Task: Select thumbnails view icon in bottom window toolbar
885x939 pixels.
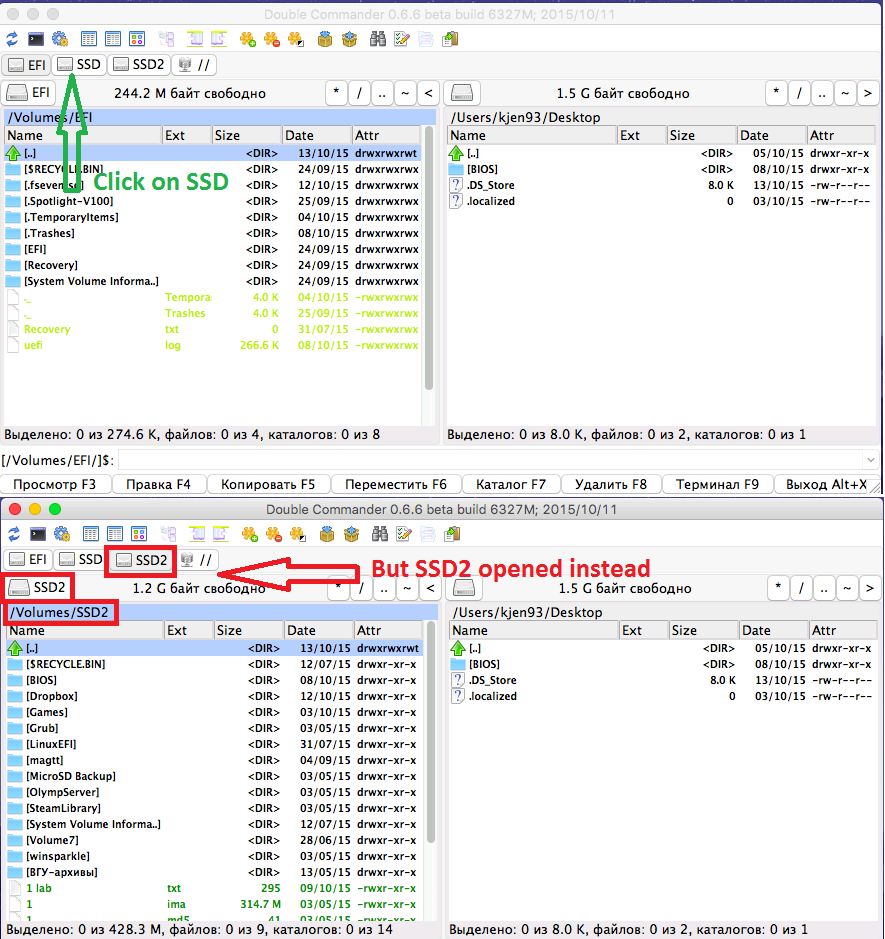Action: tap(137, 533)
